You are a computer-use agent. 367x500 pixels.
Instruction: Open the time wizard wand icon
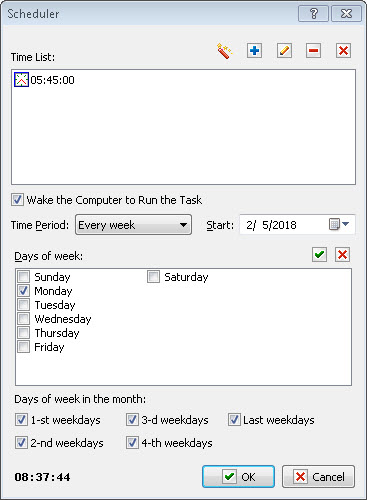point(224,51)
